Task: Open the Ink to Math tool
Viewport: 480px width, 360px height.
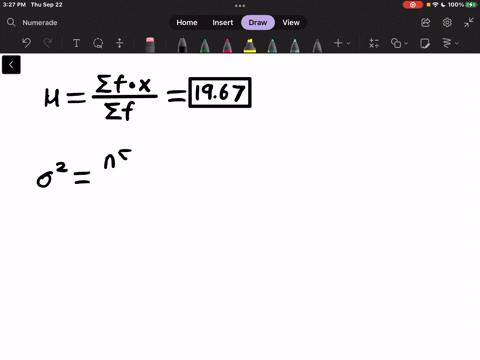Action: pyautogui.click(x=374, y=43)
